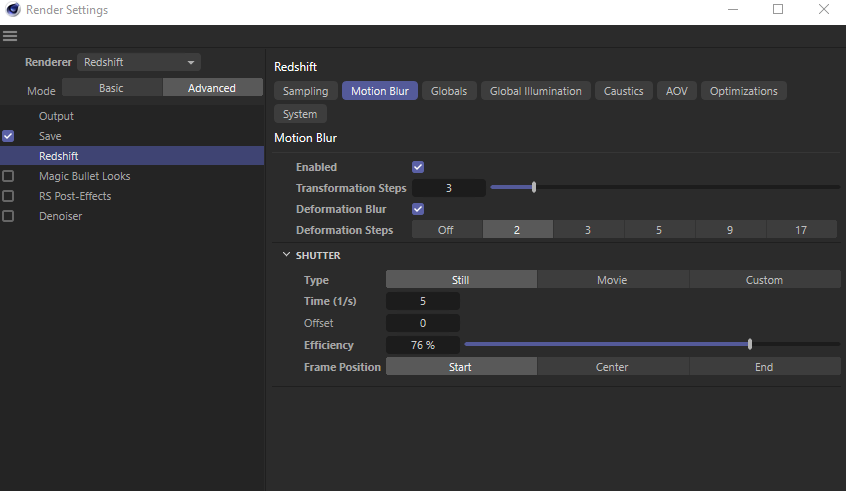Set shutter Type to Movie
846x491 pixels.
612,280
